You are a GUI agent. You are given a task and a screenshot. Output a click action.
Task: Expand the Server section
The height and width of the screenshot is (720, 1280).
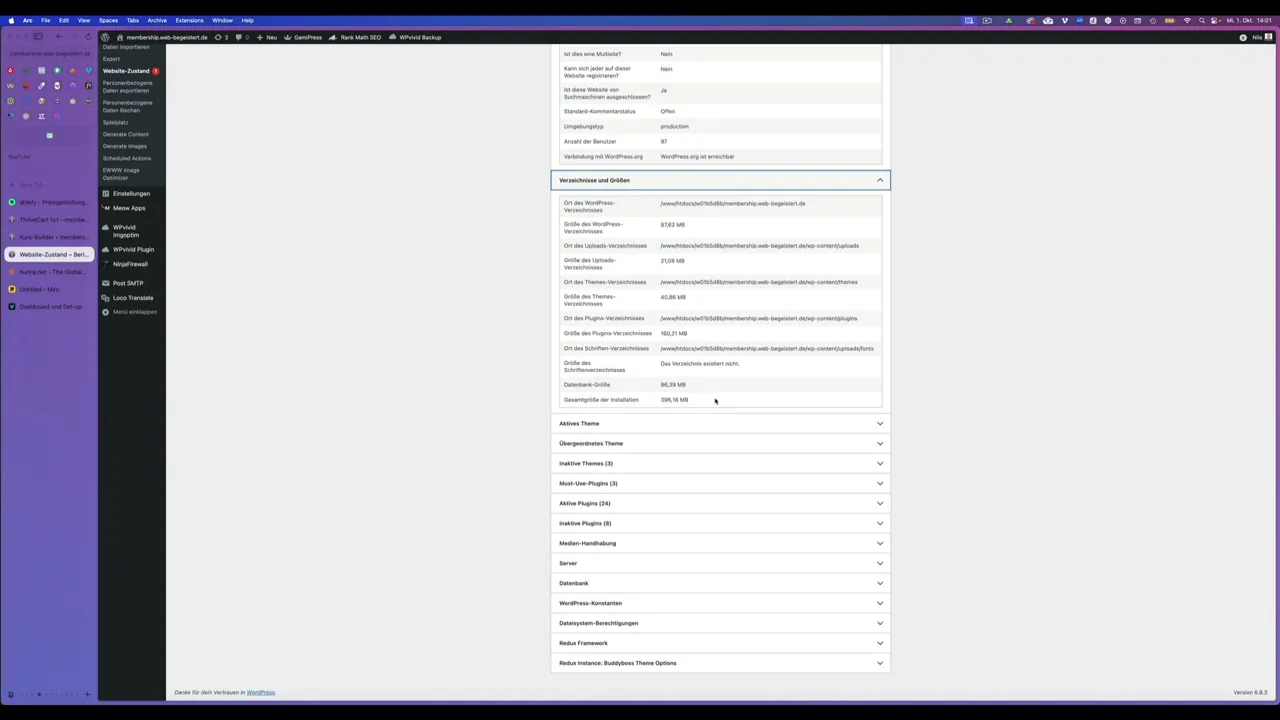point(720,563)
